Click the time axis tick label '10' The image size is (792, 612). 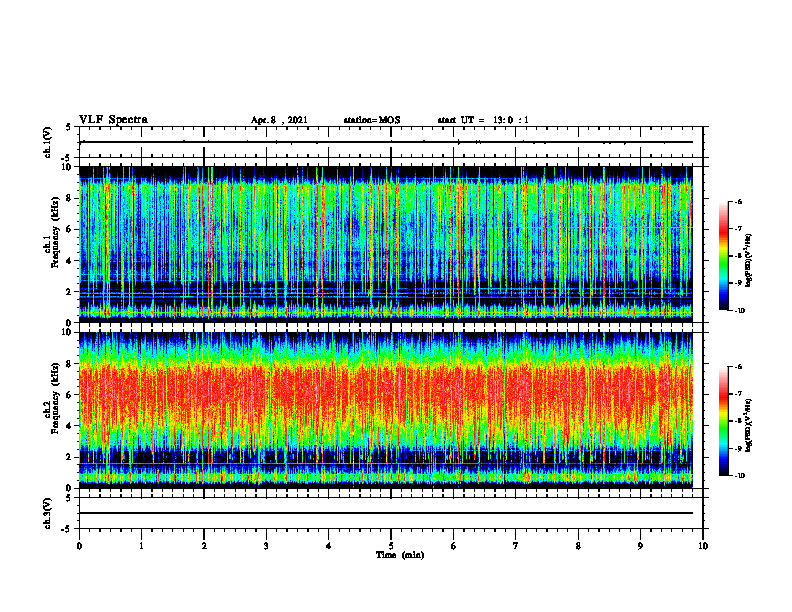703,546
